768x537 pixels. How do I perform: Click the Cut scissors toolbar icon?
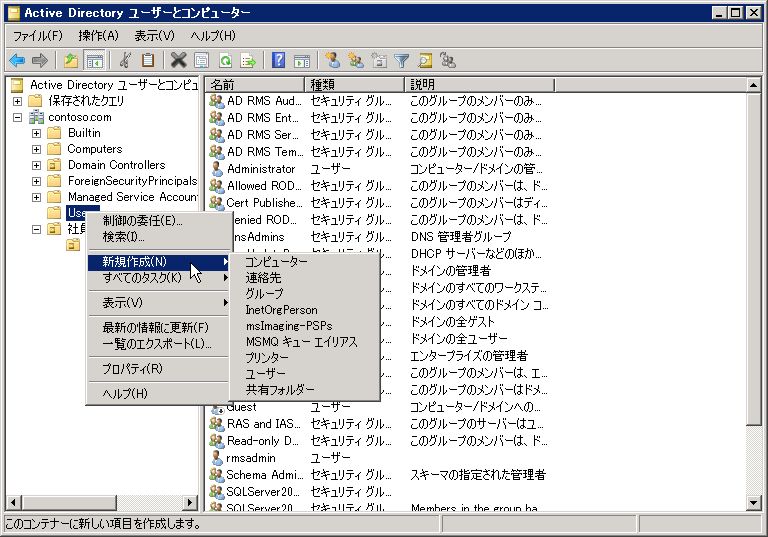tap(125, 60)
